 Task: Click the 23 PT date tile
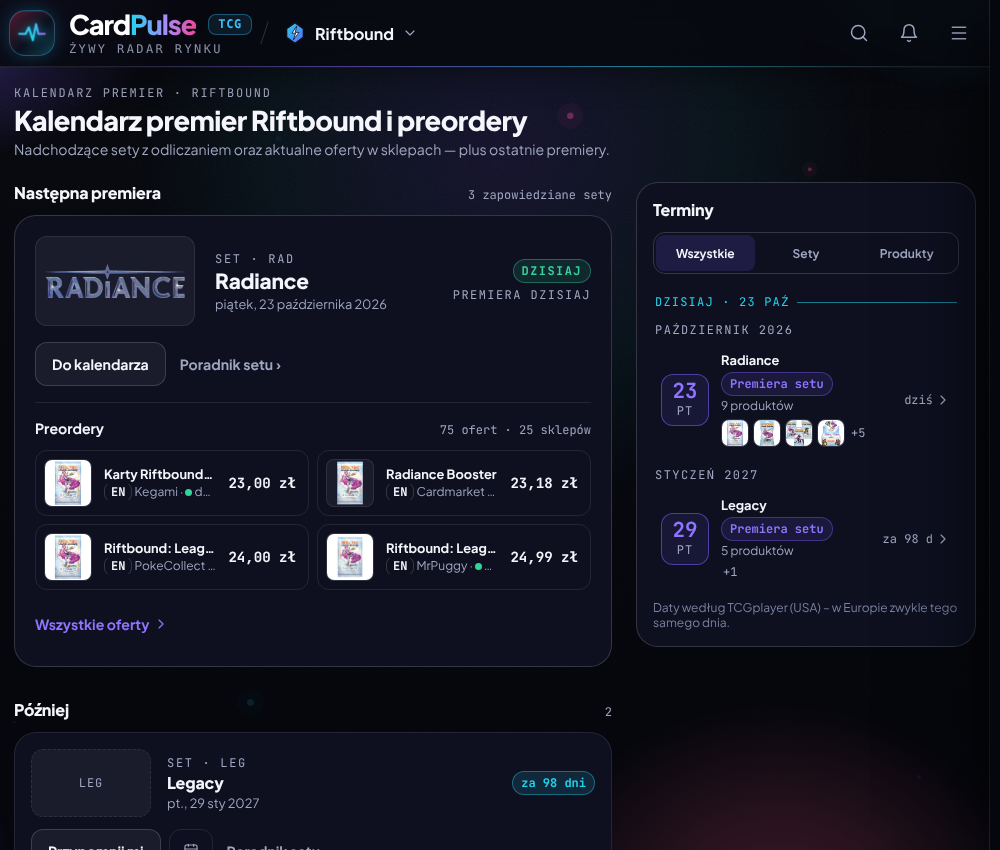[x=685, y=399]
